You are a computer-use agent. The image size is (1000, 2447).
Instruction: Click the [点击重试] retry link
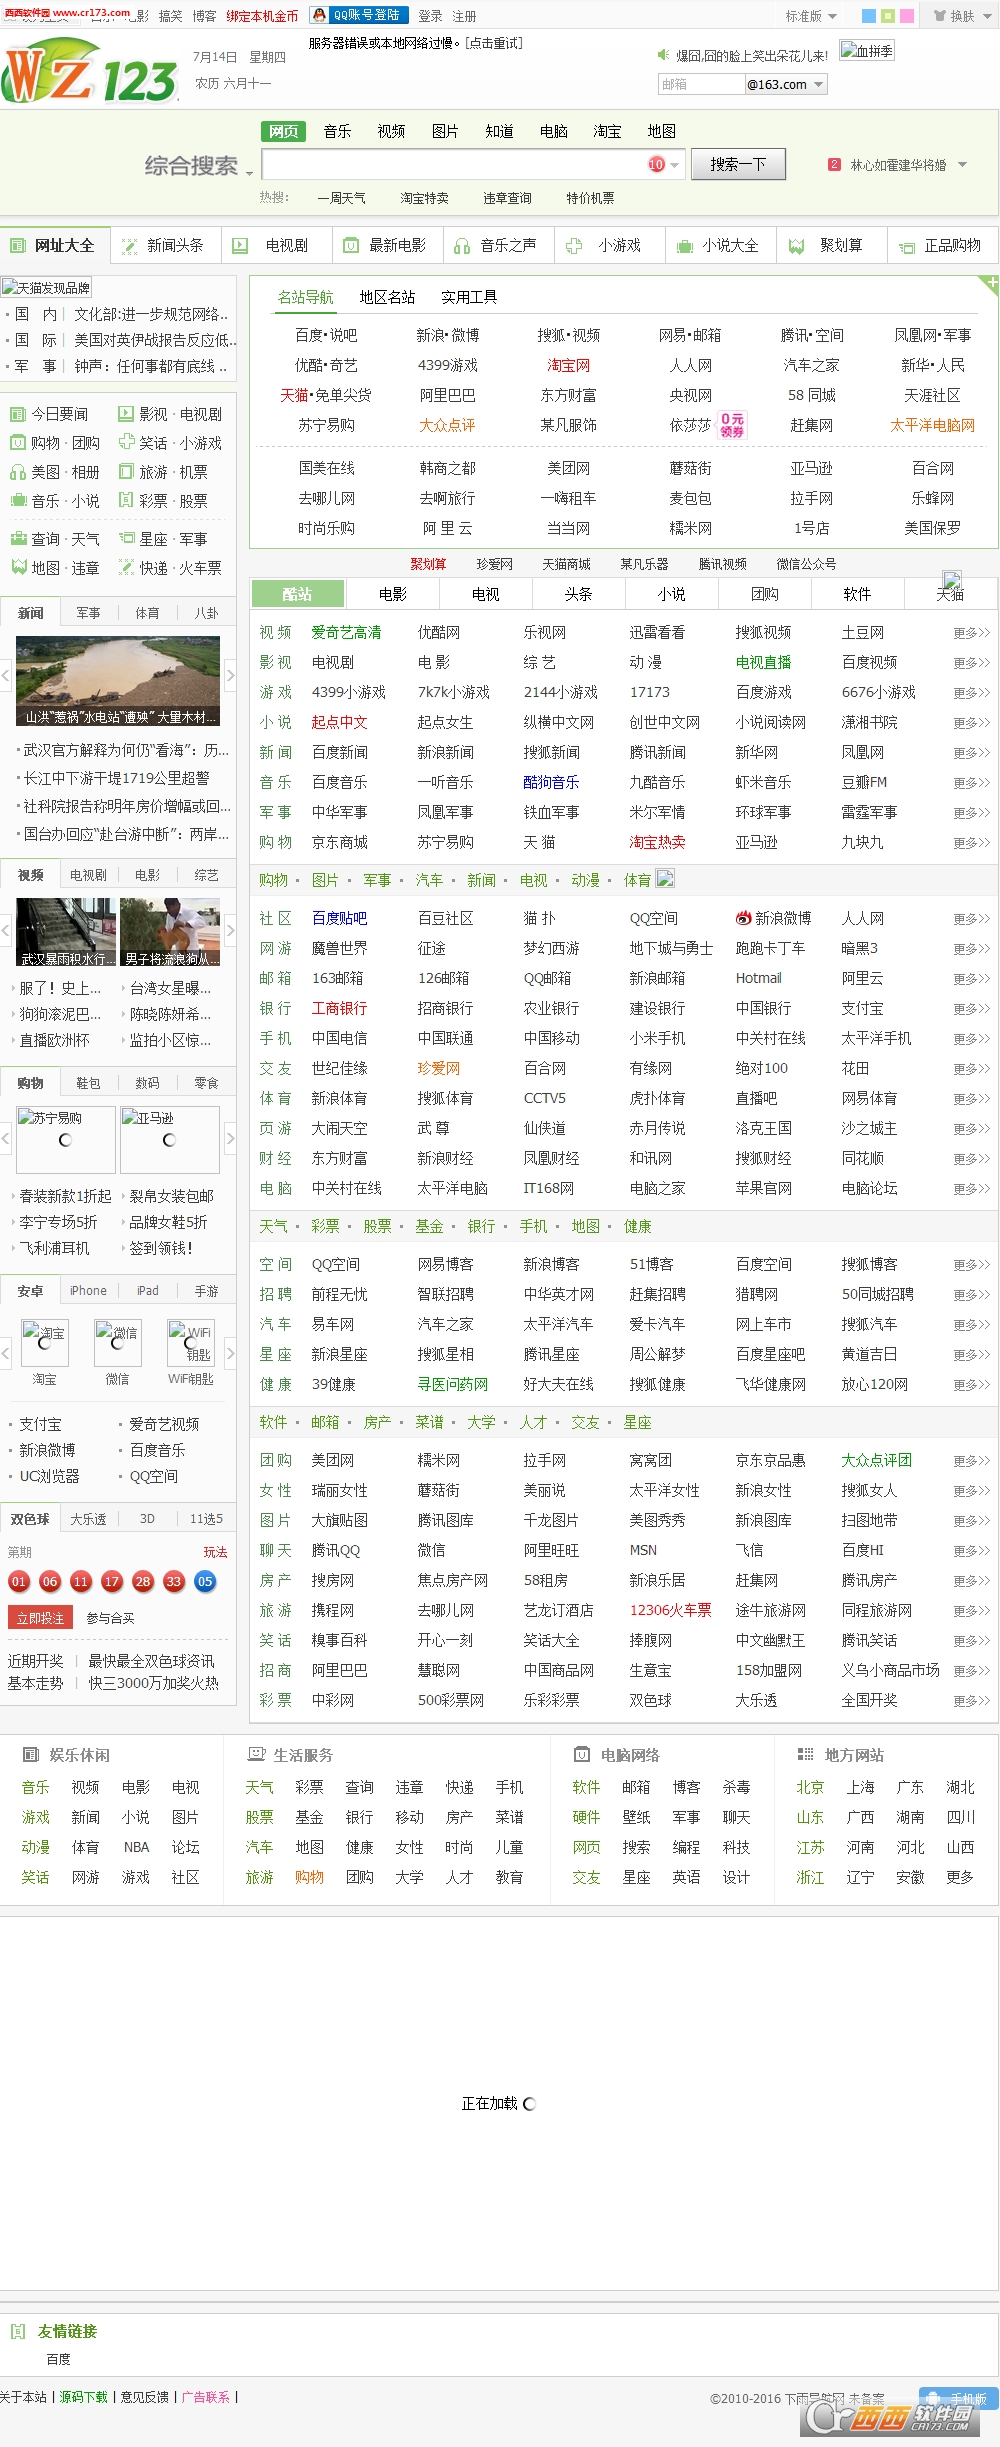point(494,43)
